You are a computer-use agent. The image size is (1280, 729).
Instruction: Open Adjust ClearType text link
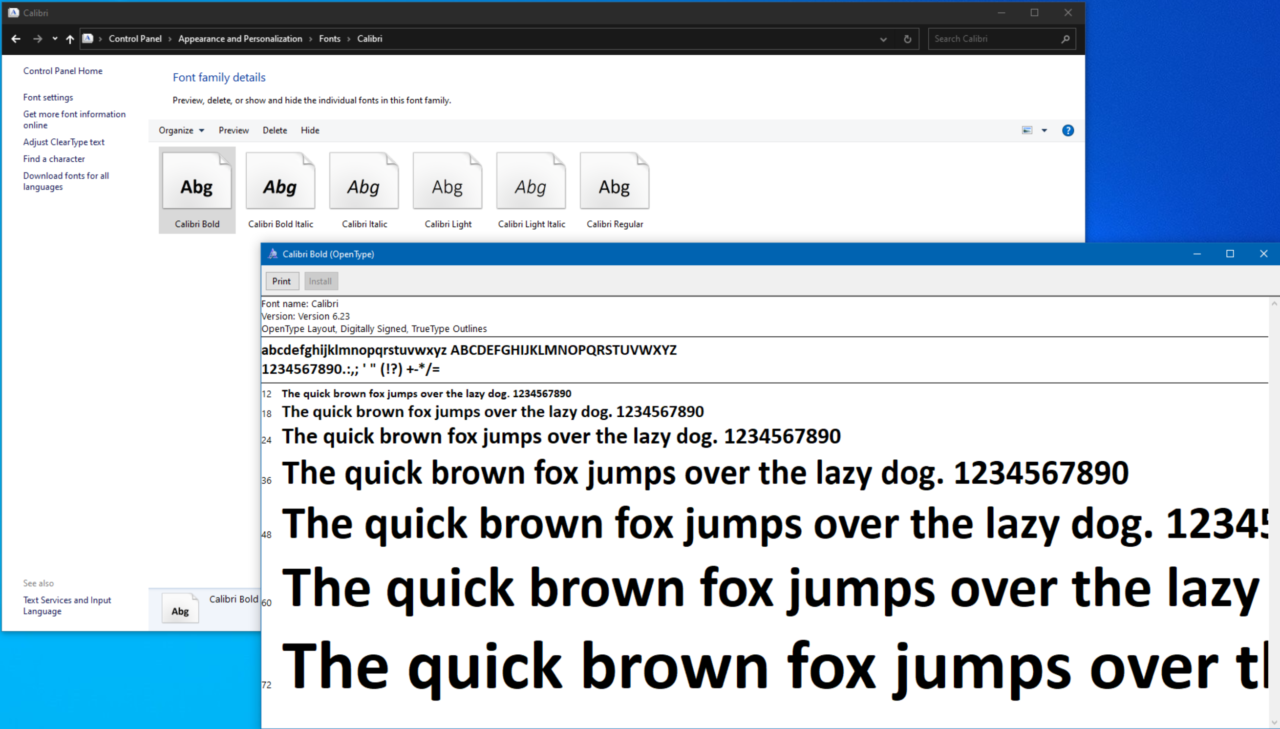(64, 142)
